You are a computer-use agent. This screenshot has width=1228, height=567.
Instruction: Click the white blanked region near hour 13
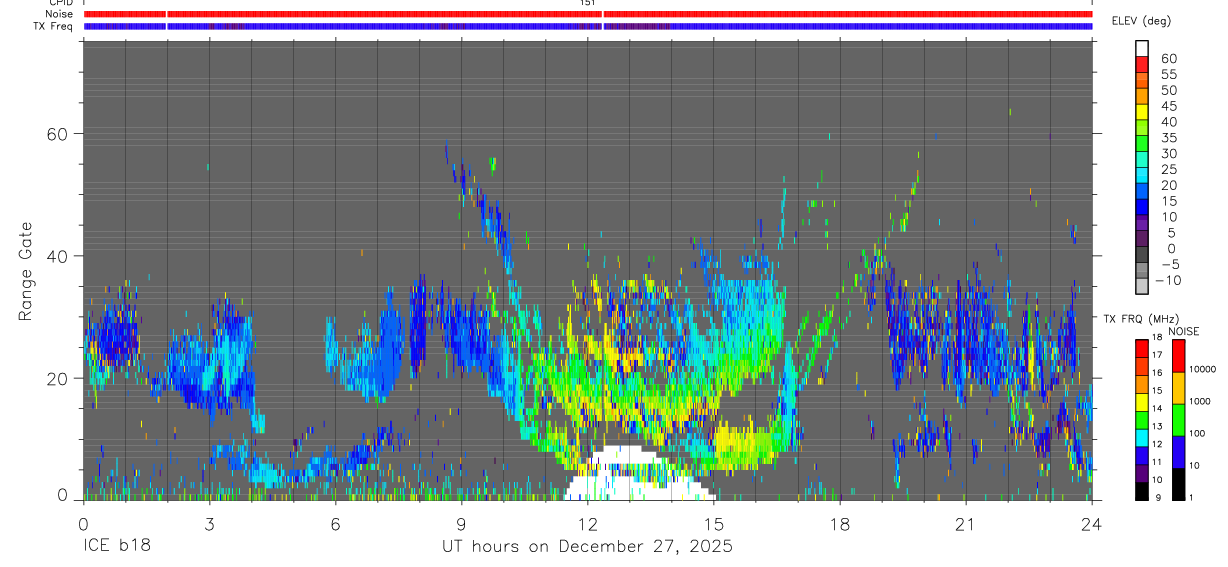click(640, 474)
